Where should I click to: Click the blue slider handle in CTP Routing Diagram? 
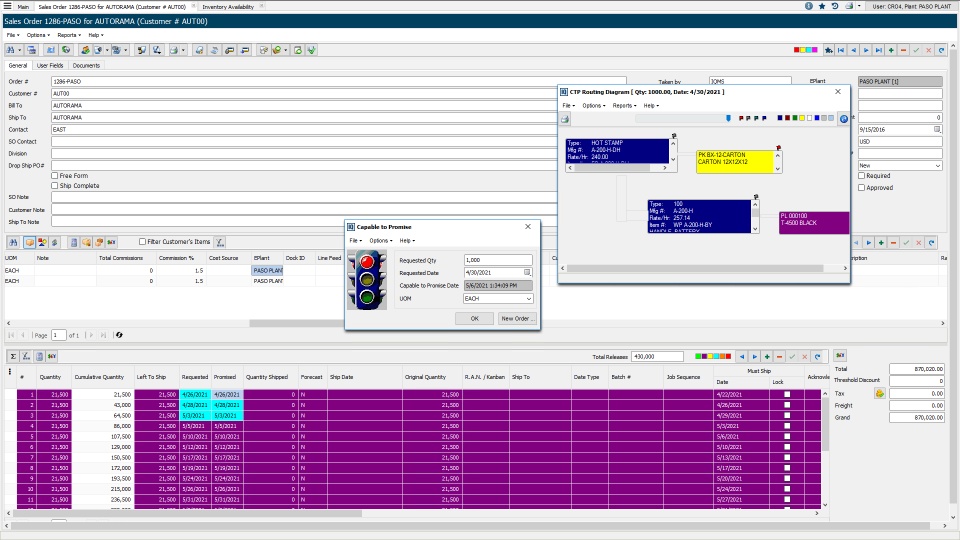729,119
